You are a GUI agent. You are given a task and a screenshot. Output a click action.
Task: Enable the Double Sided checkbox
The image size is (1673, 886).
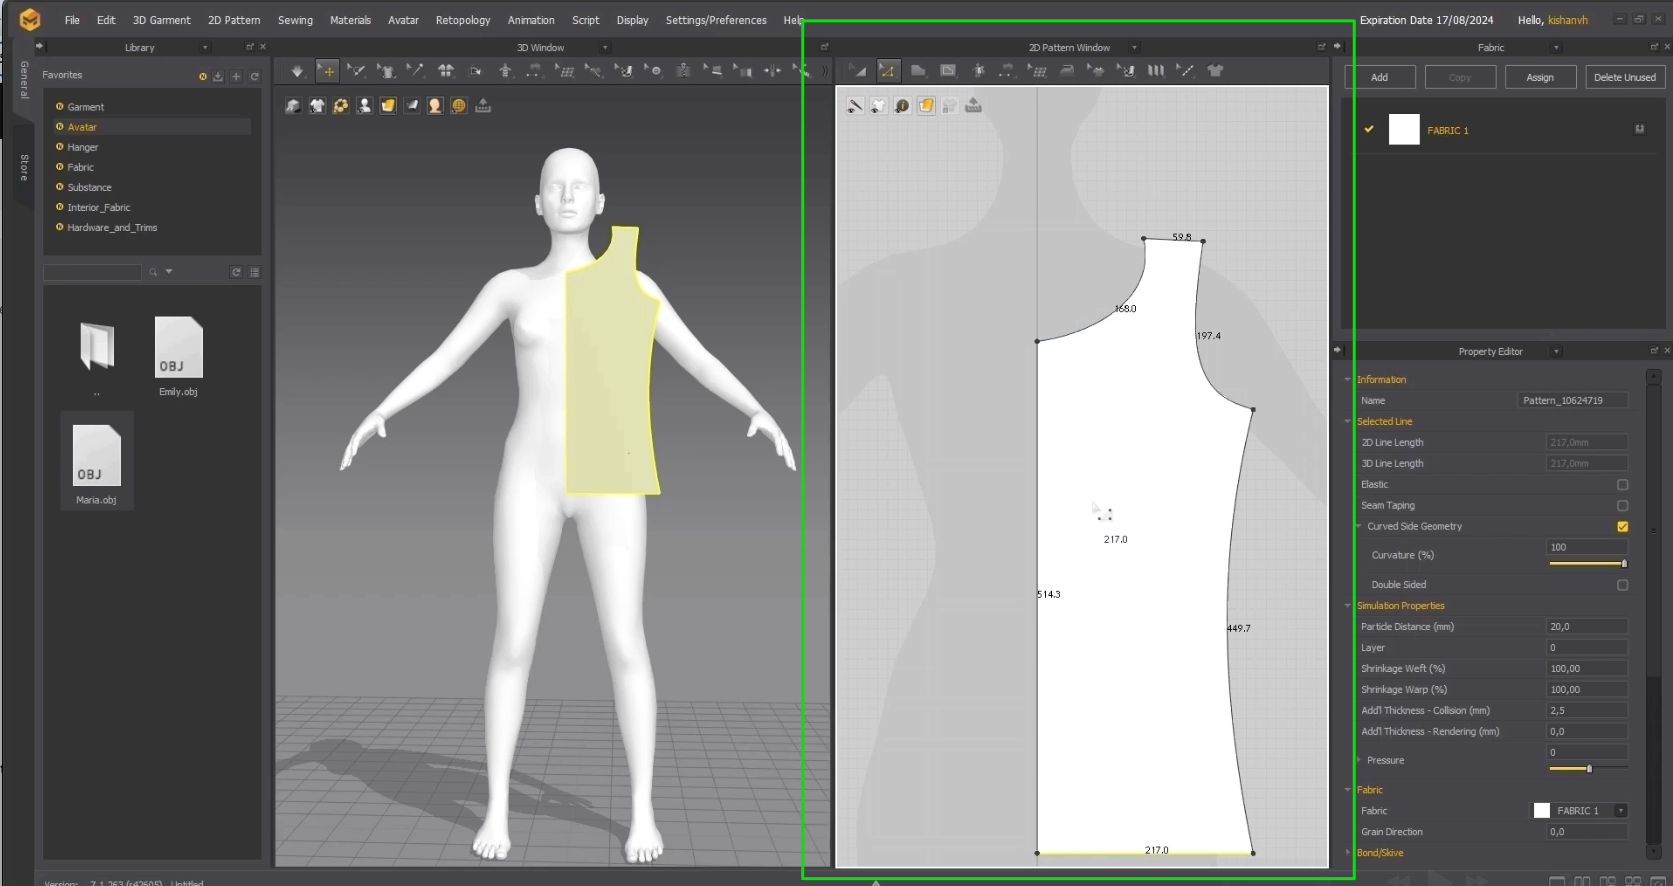pos(1622,585)
